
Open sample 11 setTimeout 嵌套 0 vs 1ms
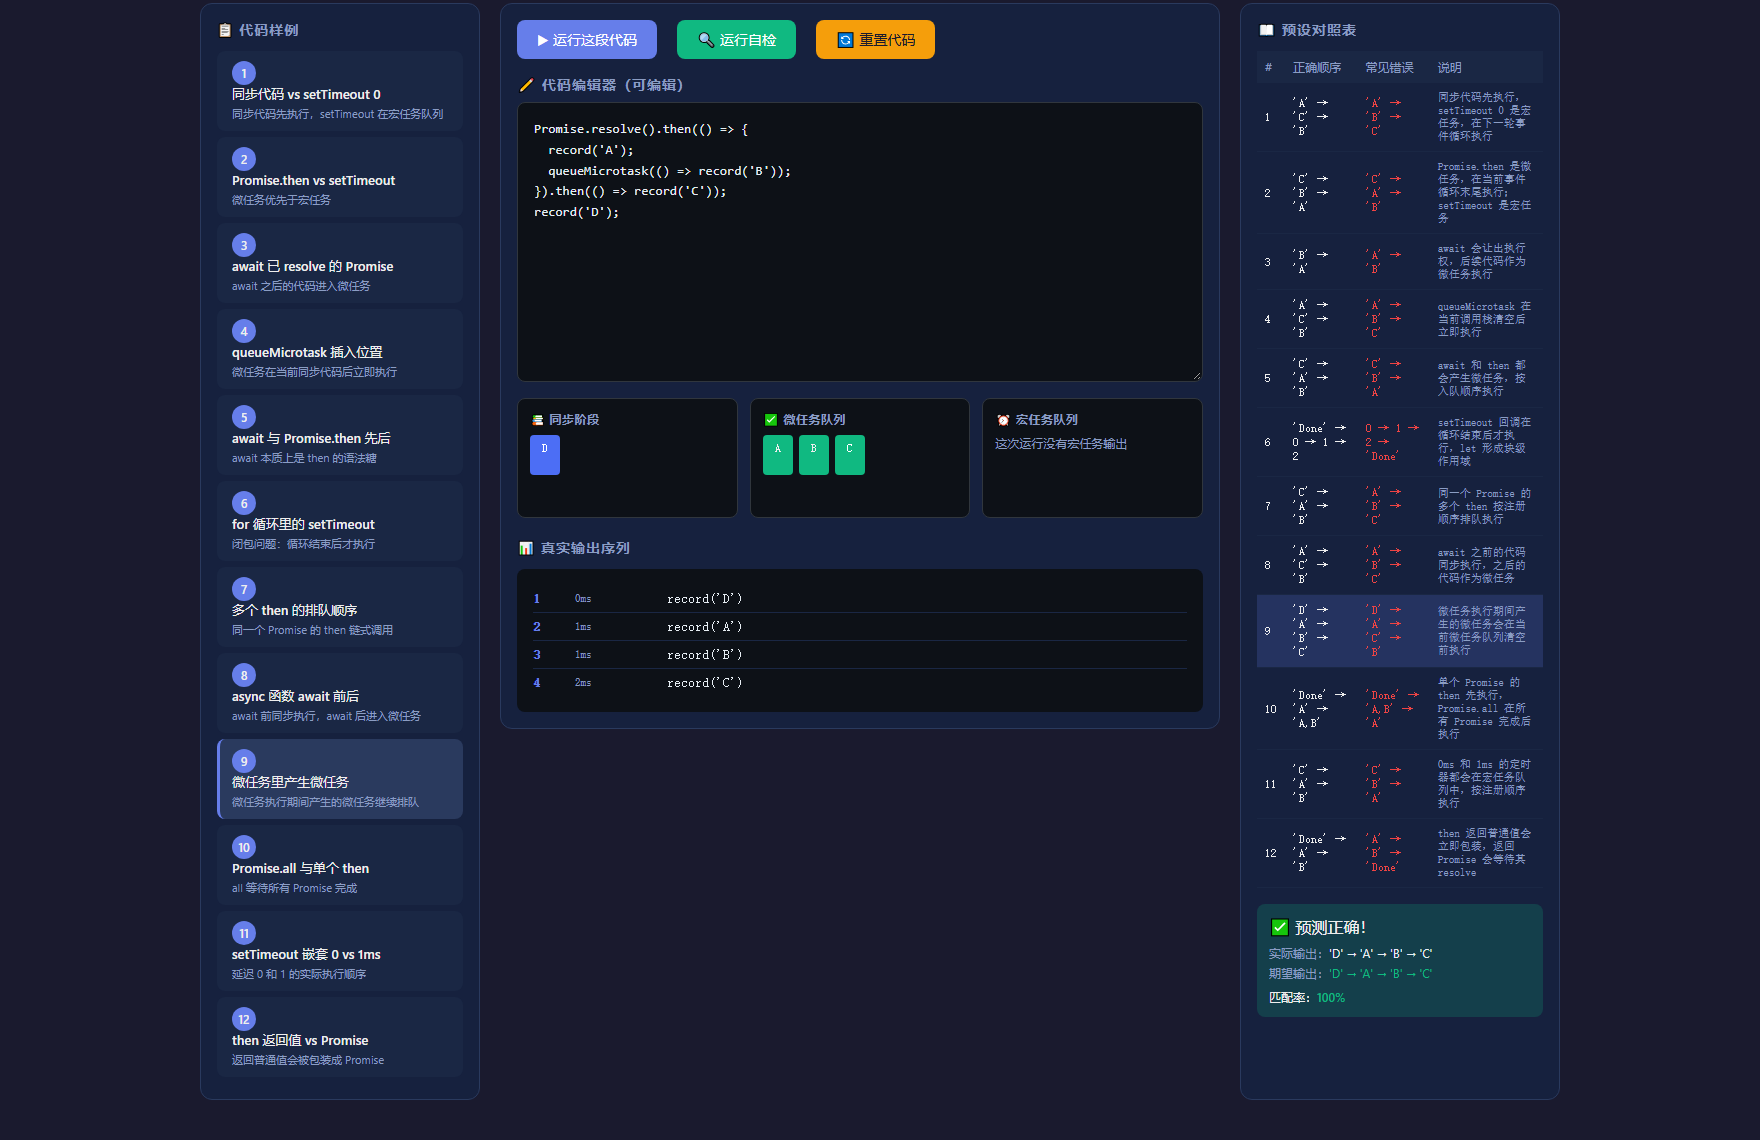pos(340,951)
